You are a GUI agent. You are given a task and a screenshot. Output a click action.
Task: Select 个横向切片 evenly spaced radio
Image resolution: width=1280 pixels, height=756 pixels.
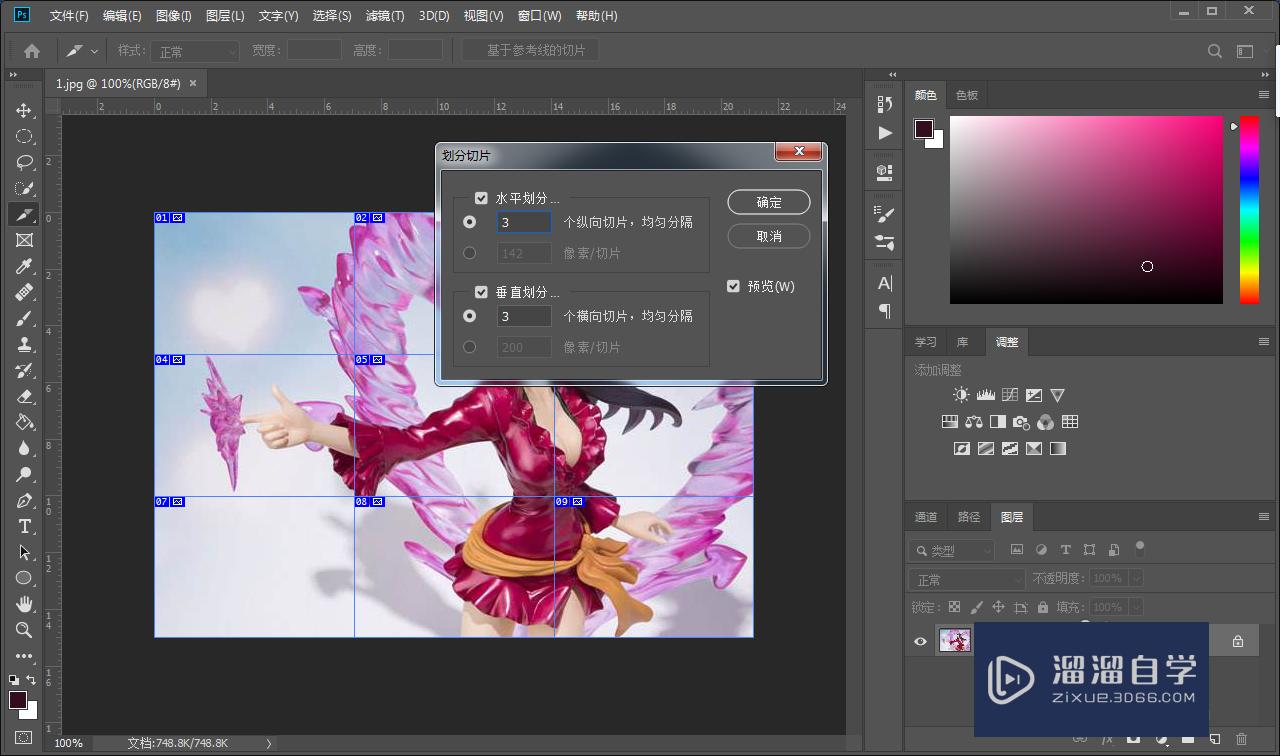tap(469, 316)
